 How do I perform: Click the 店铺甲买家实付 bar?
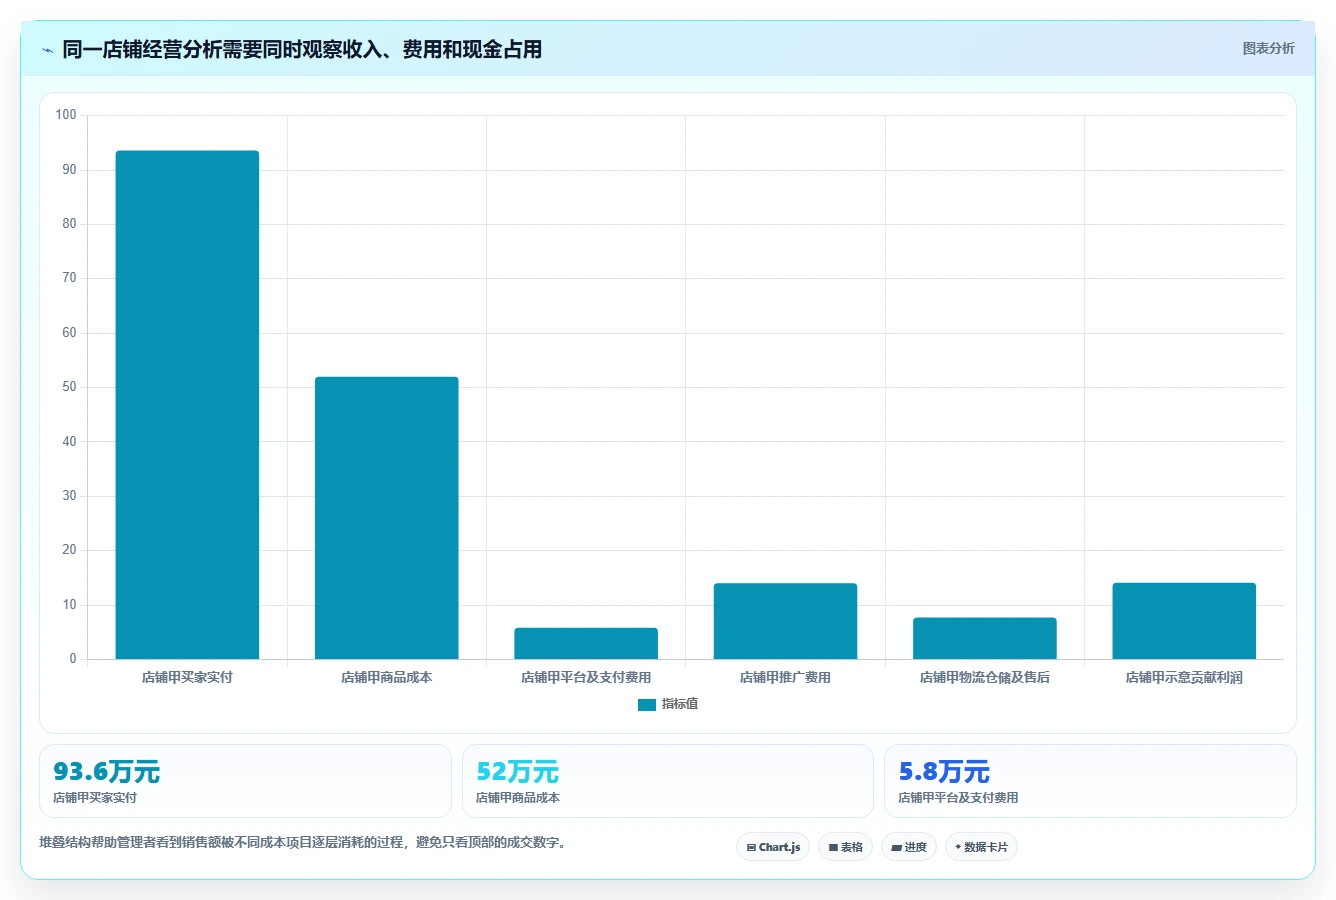[x=187, y=405]
